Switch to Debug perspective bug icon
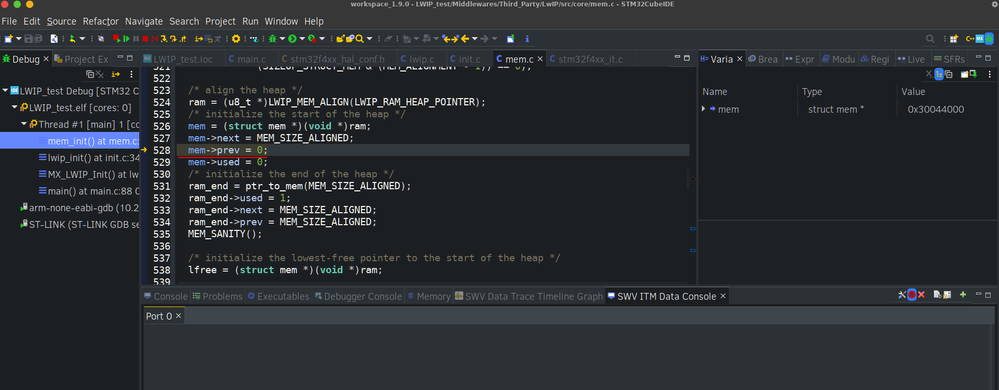 click(989, 39)
